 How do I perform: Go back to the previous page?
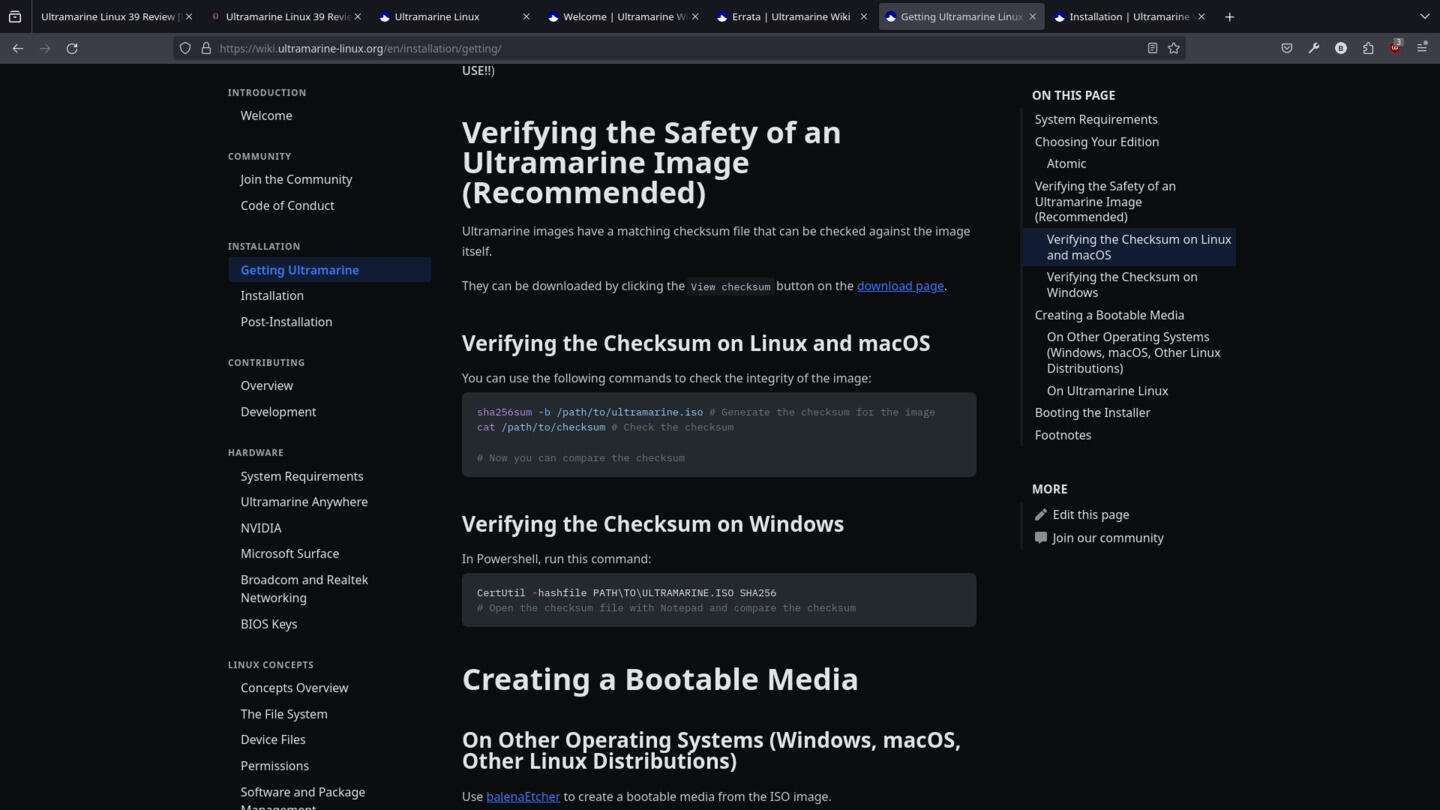coord(18,48)
